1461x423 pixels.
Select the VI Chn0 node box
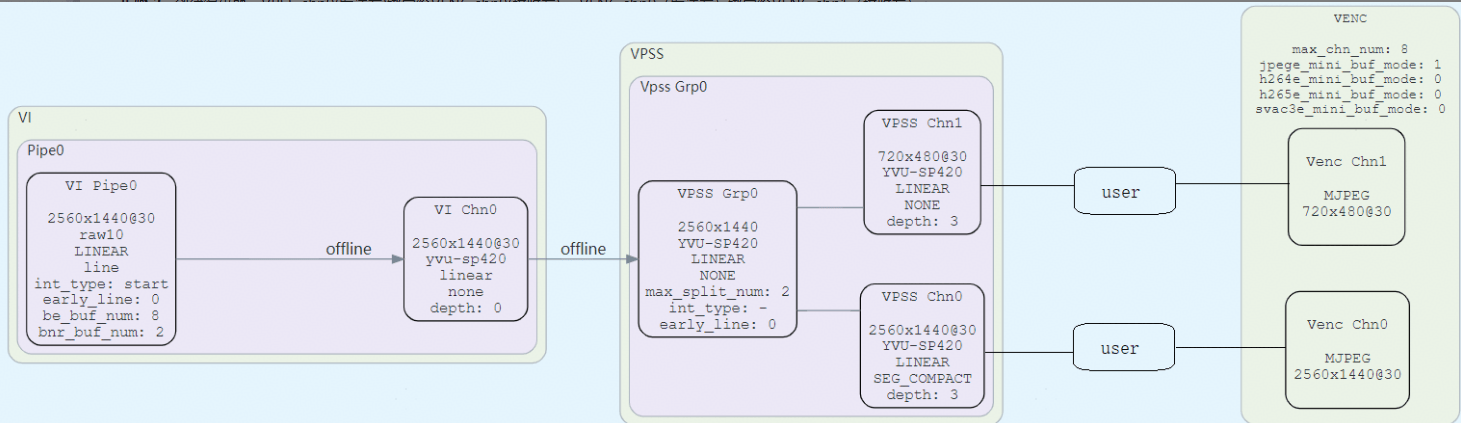coord(465,259)
